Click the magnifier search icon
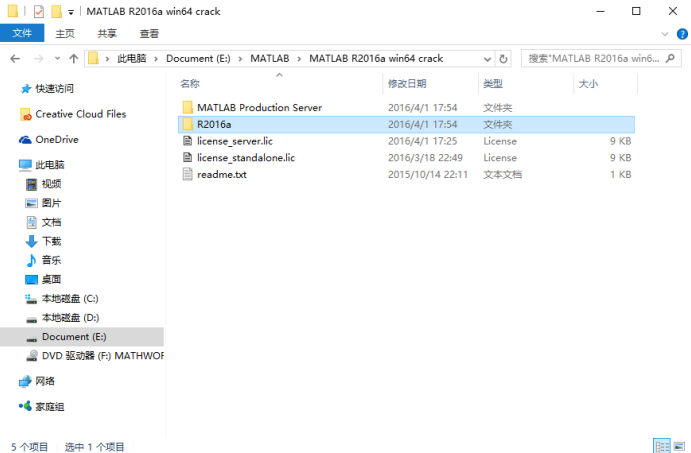 coord(670,58)
